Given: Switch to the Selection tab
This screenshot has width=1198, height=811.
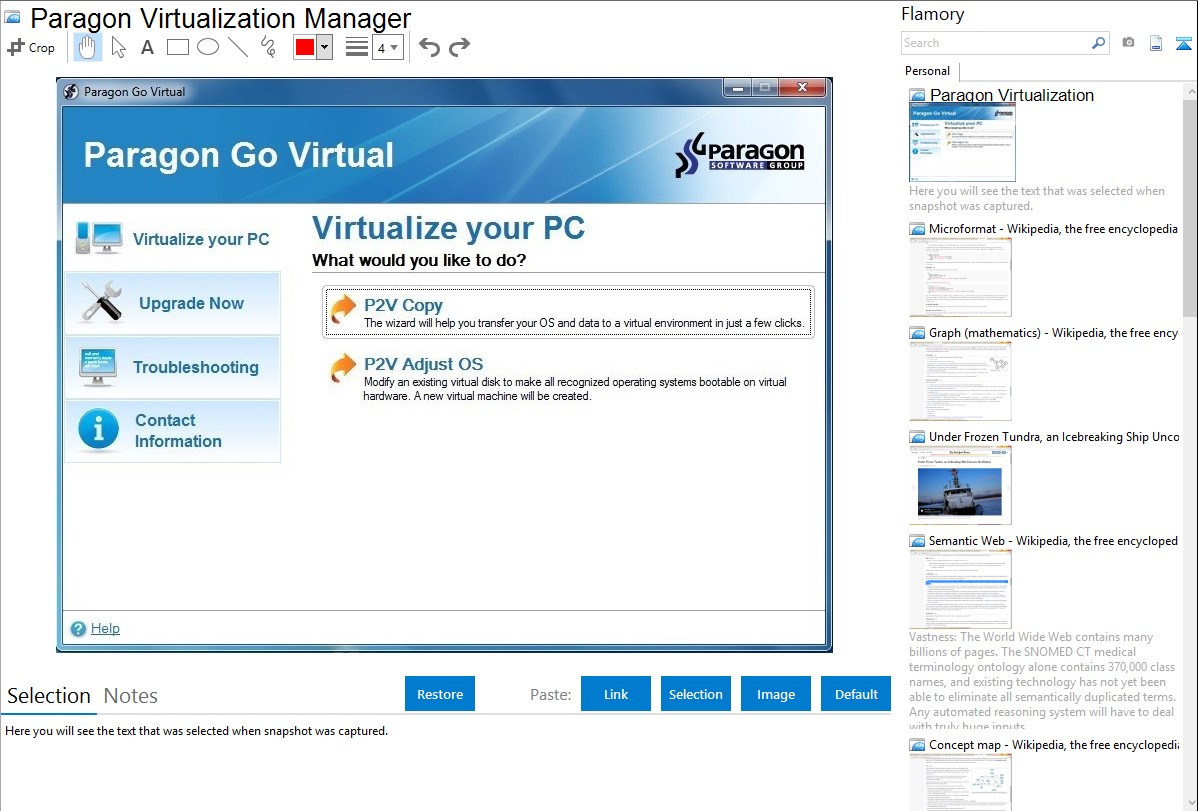Looking at the screenshot, I should coord(49,696).
